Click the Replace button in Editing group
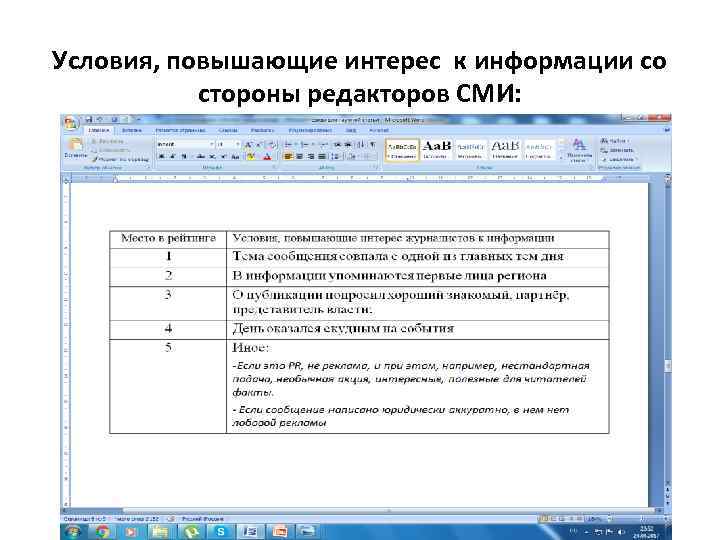The image size is (720, 540). [618, 150]
